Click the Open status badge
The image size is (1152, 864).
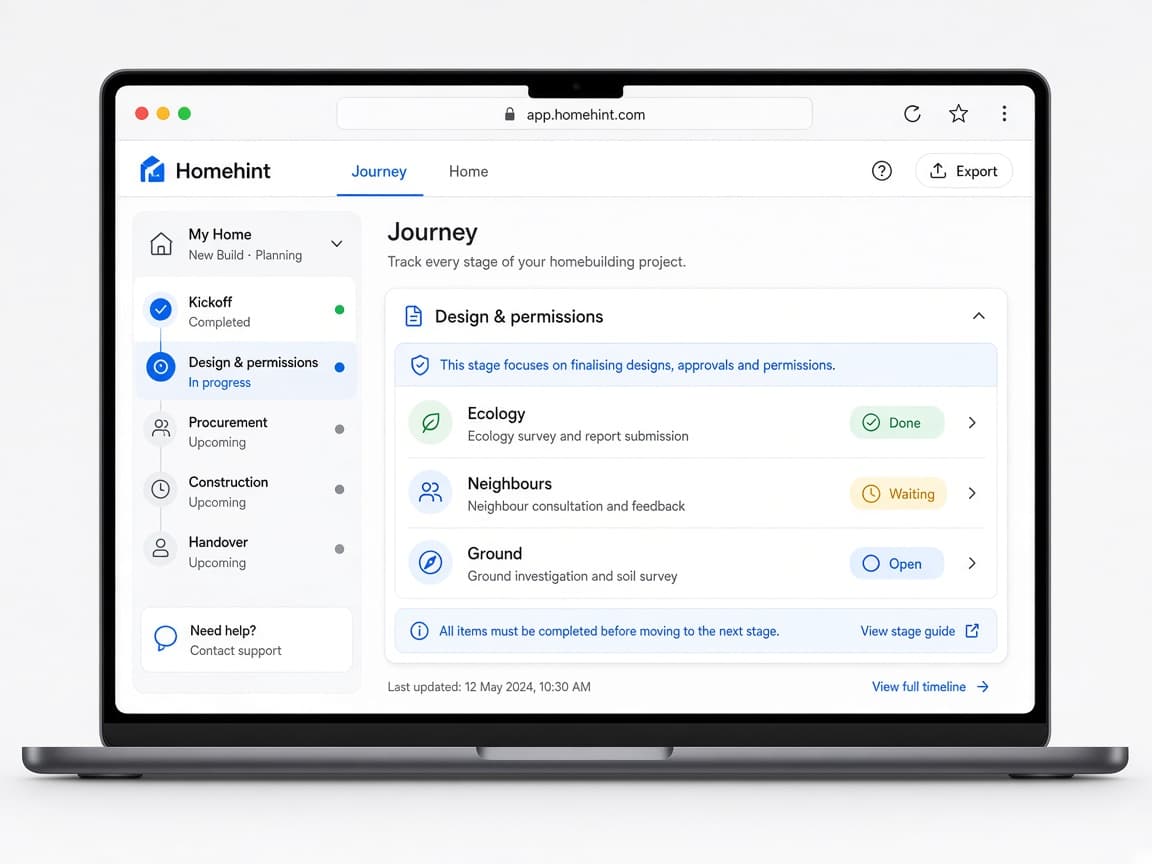896,564
